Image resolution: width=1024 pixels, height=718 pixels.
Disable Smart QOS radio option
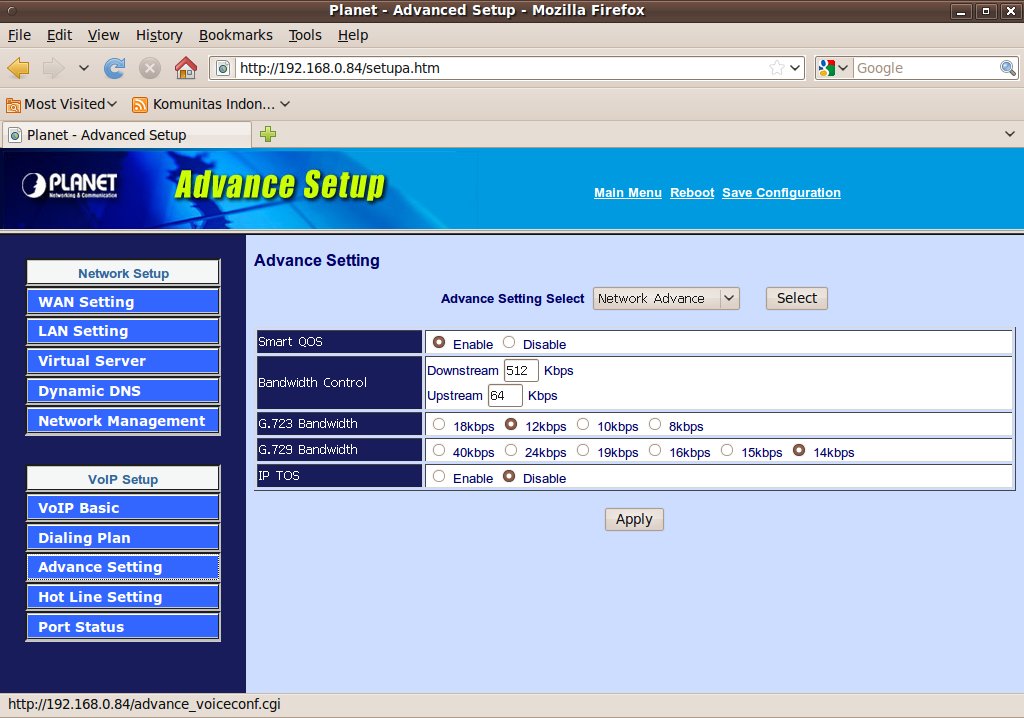(x=509, y=342)
